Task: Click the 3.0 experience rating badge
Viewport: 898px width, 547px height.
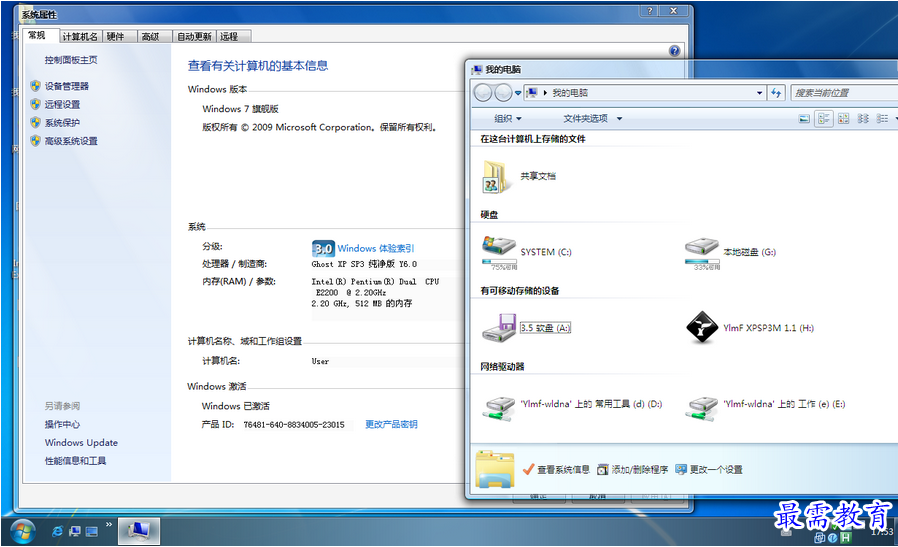Action: (323, 248)
